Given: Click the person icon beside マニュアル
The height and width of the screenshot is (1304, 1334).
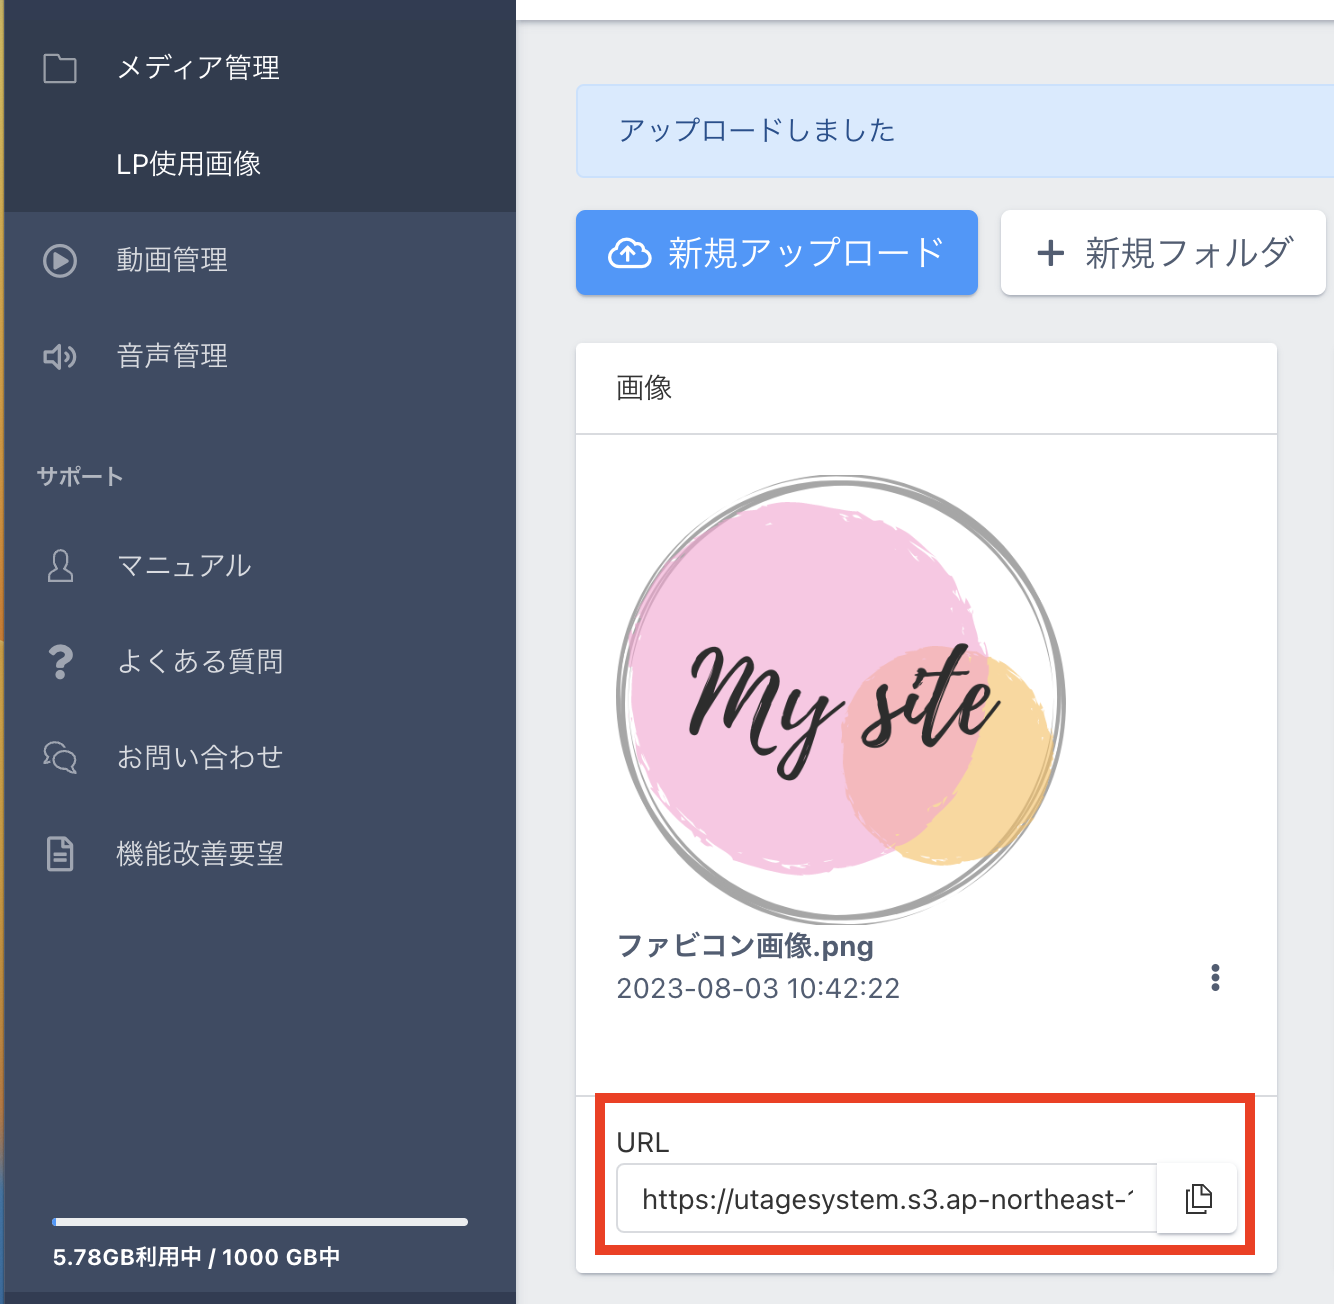Looking at the screenshot, I should 60,566.
